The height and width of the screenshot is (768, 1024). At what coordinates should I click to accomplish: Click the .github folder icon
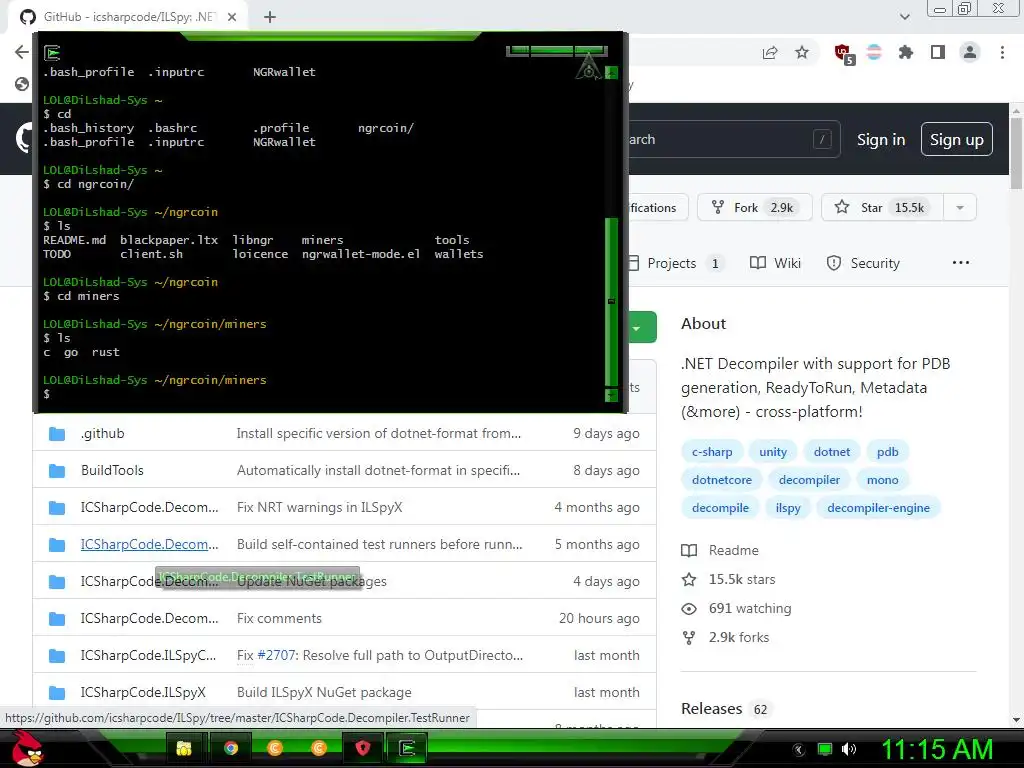[57, 434]
